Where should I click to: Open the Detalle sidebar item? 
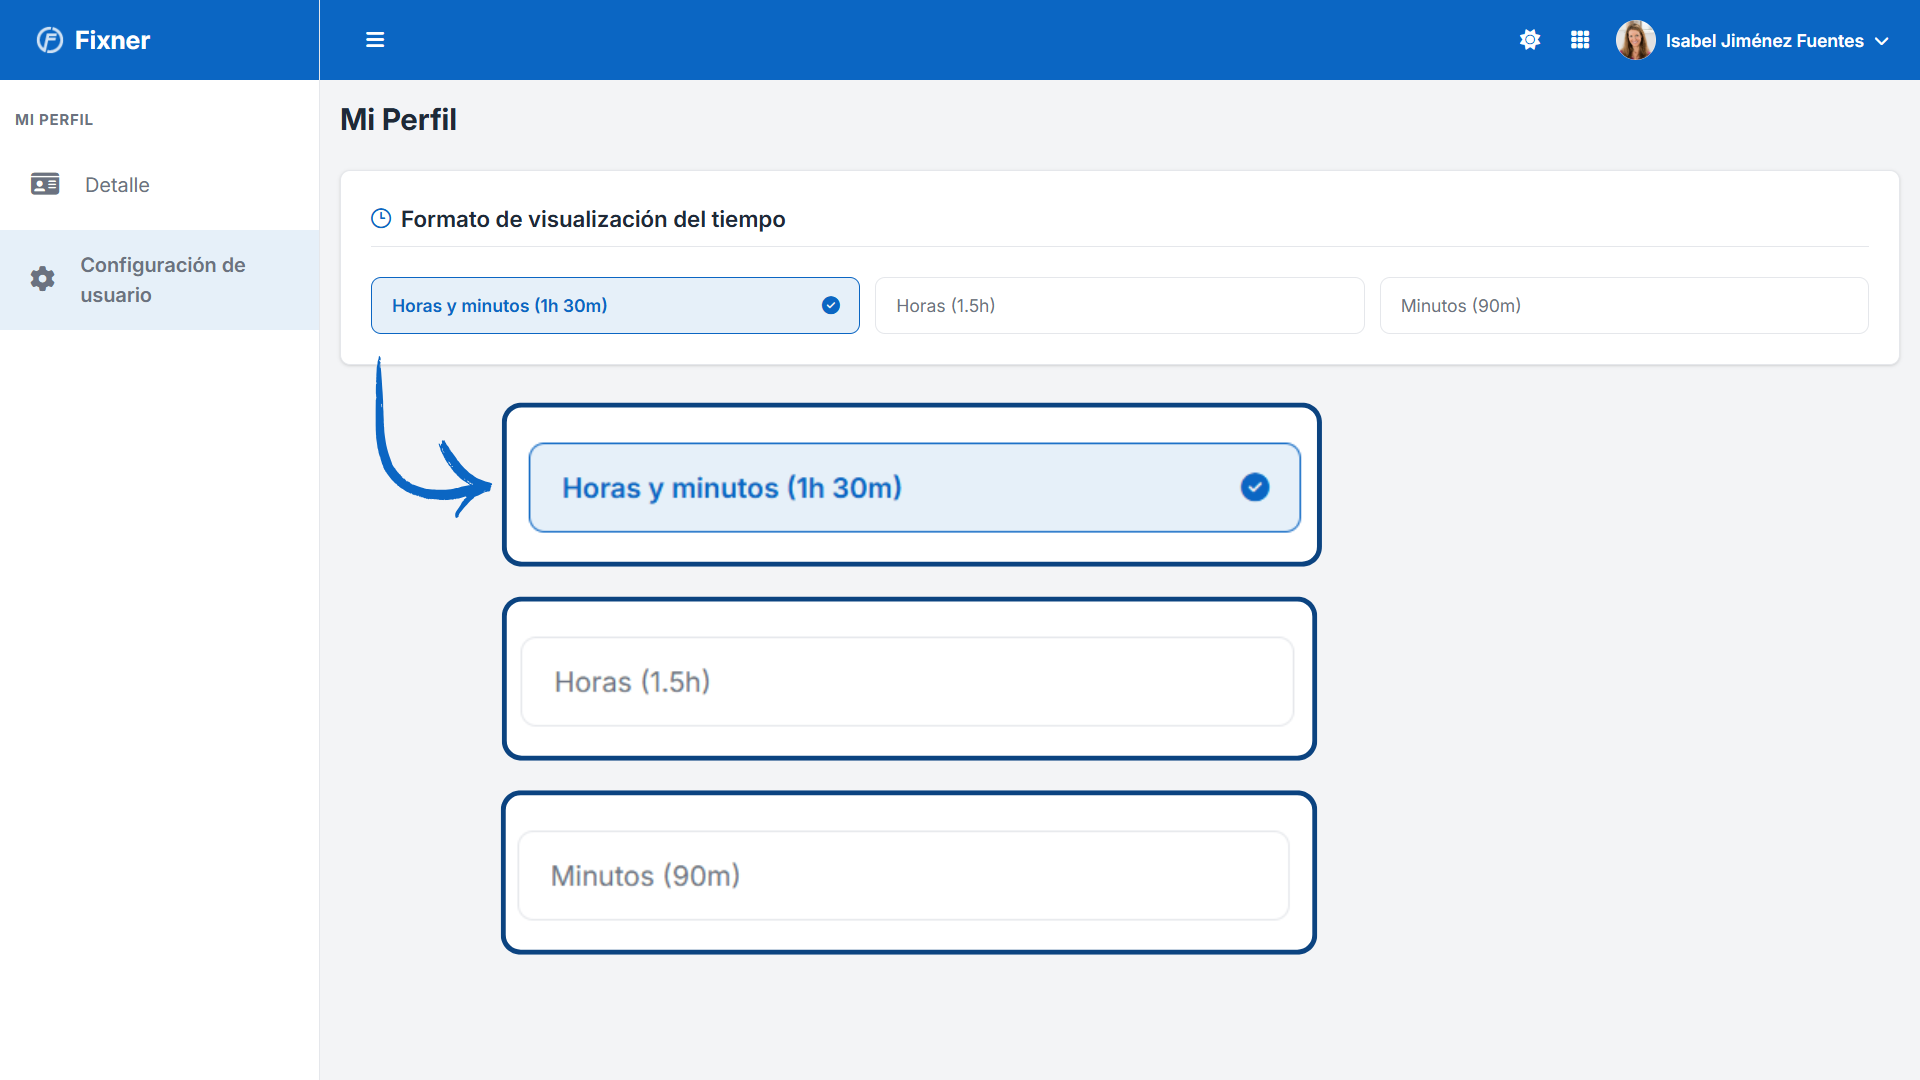click(x=159, y=185)
